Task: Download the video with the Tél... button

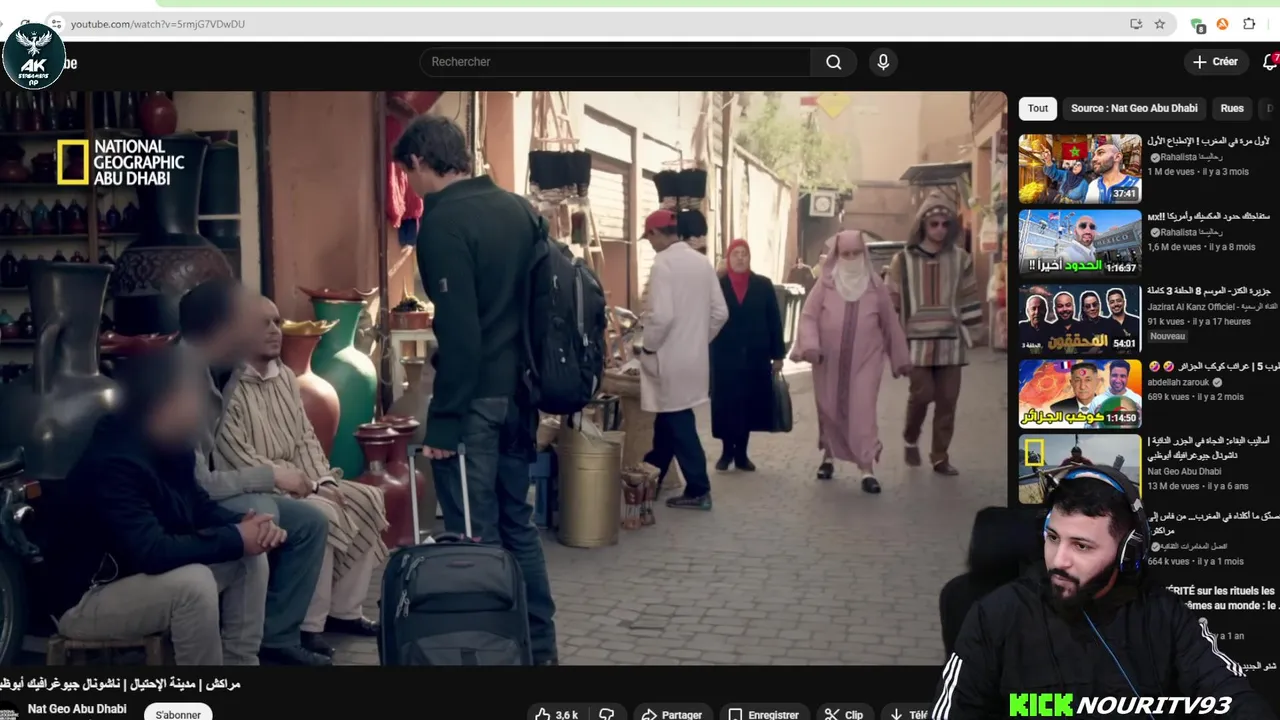Action: [x=908, y=714]
